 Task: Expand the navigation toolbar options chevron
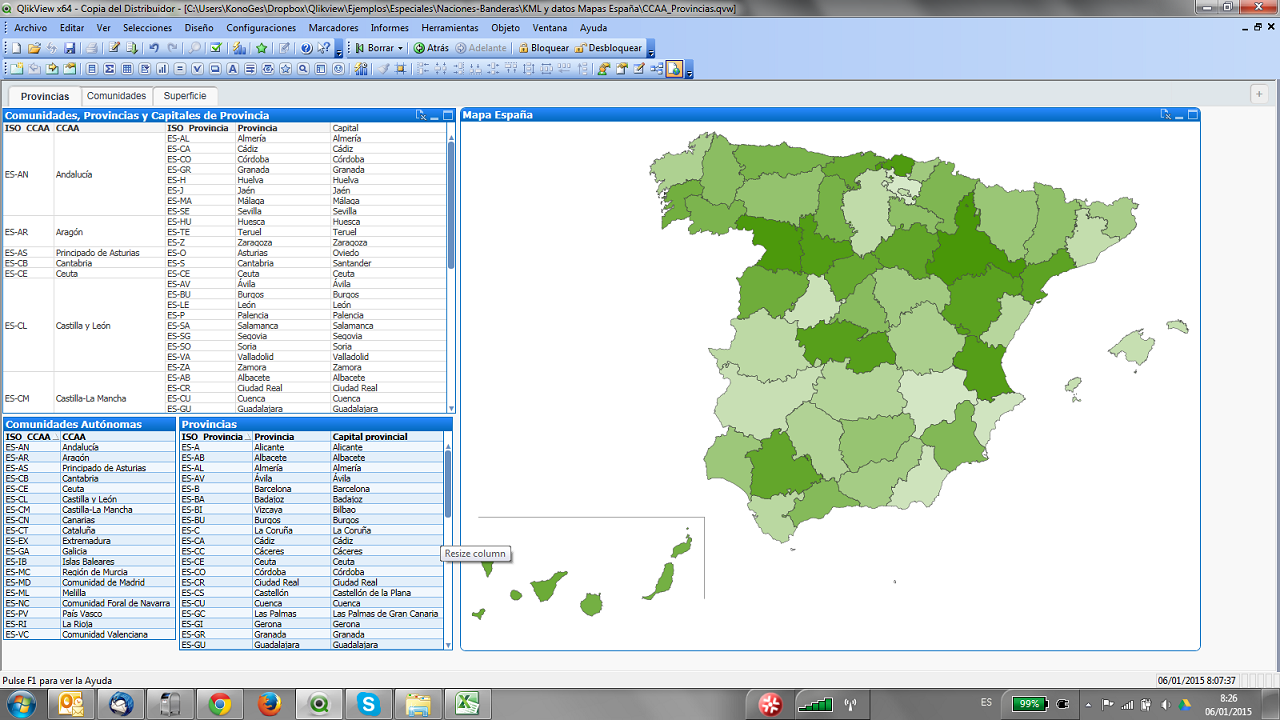(x=651, y=50)
